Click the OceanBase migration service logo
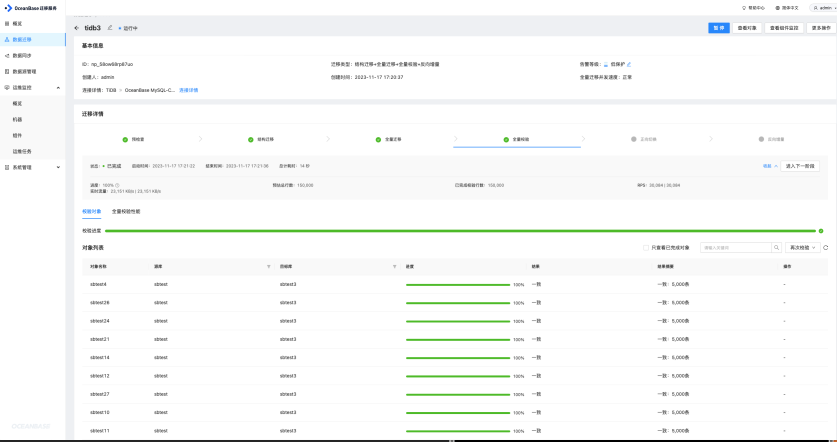Screen dimensions: 837x442 [x=31, y=8]
